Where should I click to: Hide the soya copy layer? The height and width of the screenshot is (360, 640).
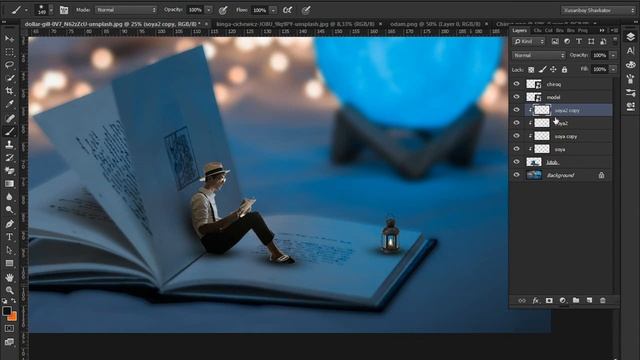click(516, 136)
